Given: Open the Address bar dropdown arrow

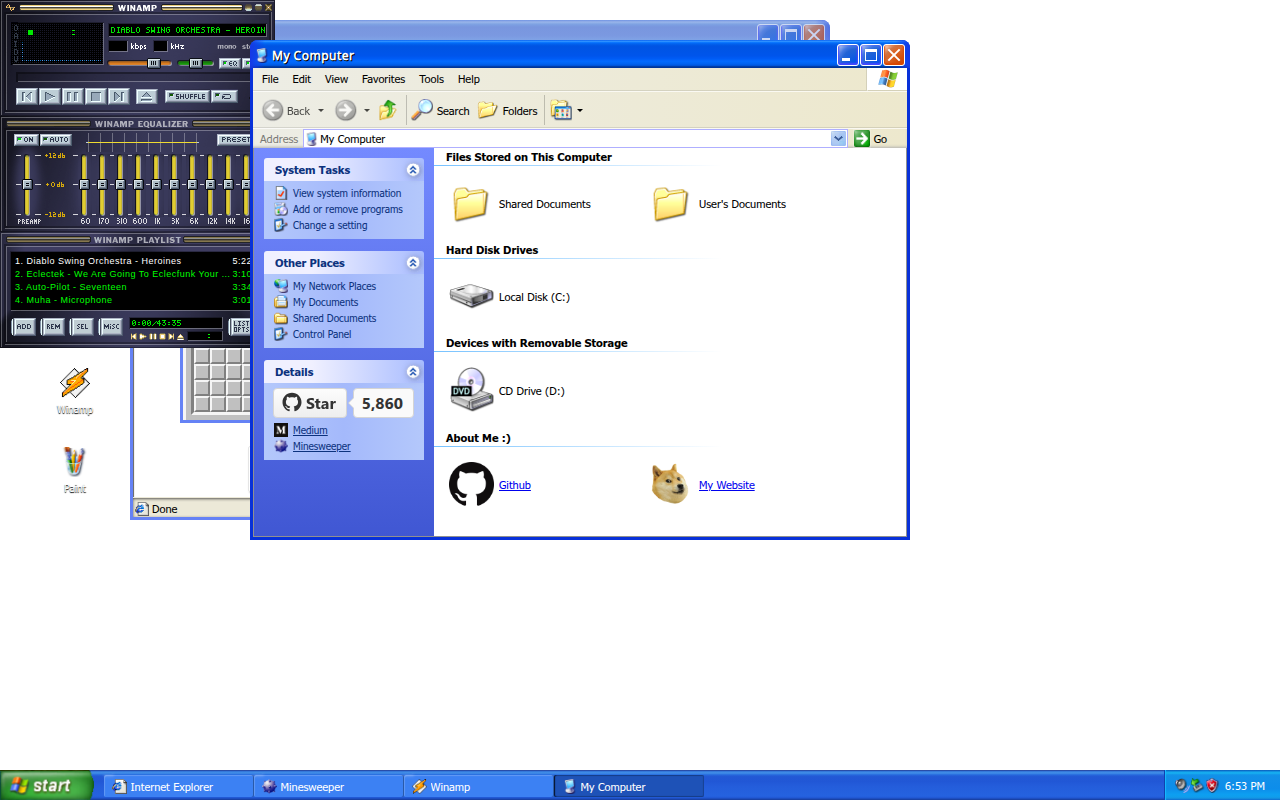Looking at the screenshot, I should coord(839,139).
